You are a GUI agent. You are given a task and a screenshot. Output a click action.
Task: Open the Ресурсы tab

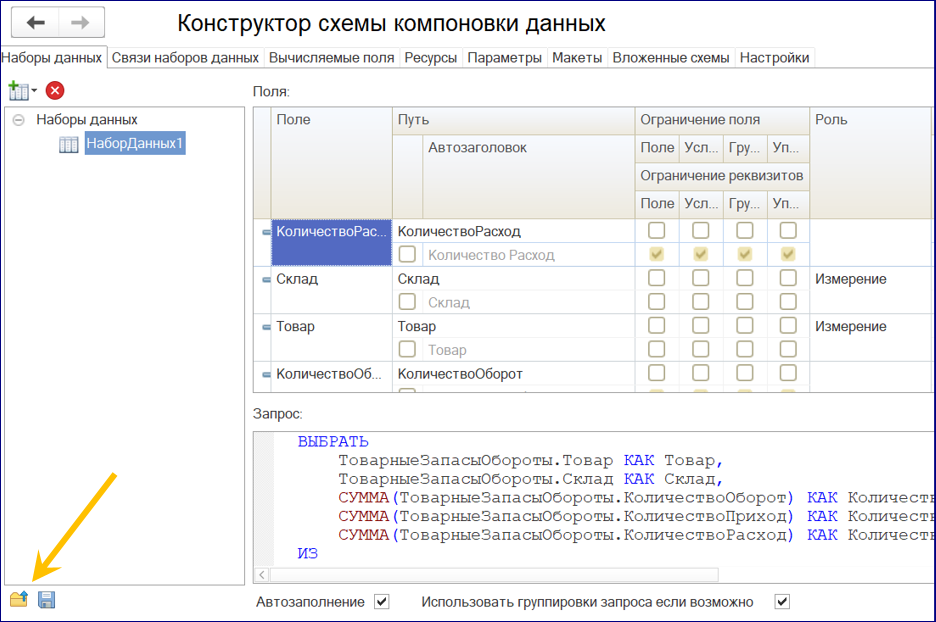pyautogui.click(x=430, y=58)
